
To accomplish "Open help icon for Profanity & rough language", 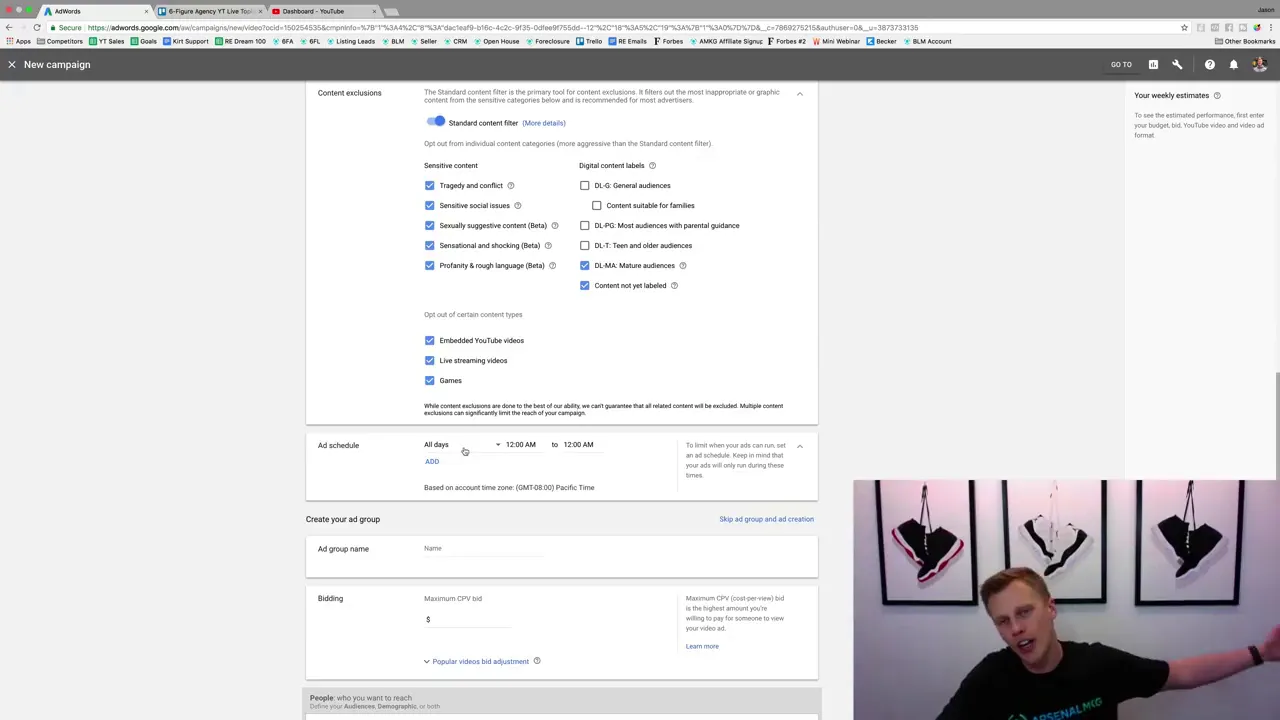I will pos(552,265).
